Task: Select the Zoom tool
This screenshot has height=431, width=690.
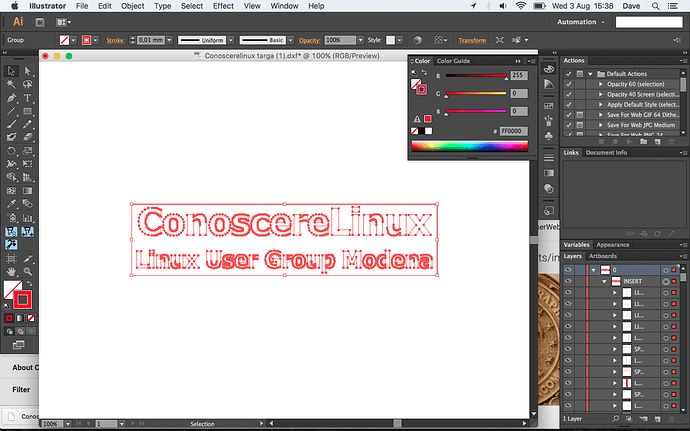Action: coord(27,272)
